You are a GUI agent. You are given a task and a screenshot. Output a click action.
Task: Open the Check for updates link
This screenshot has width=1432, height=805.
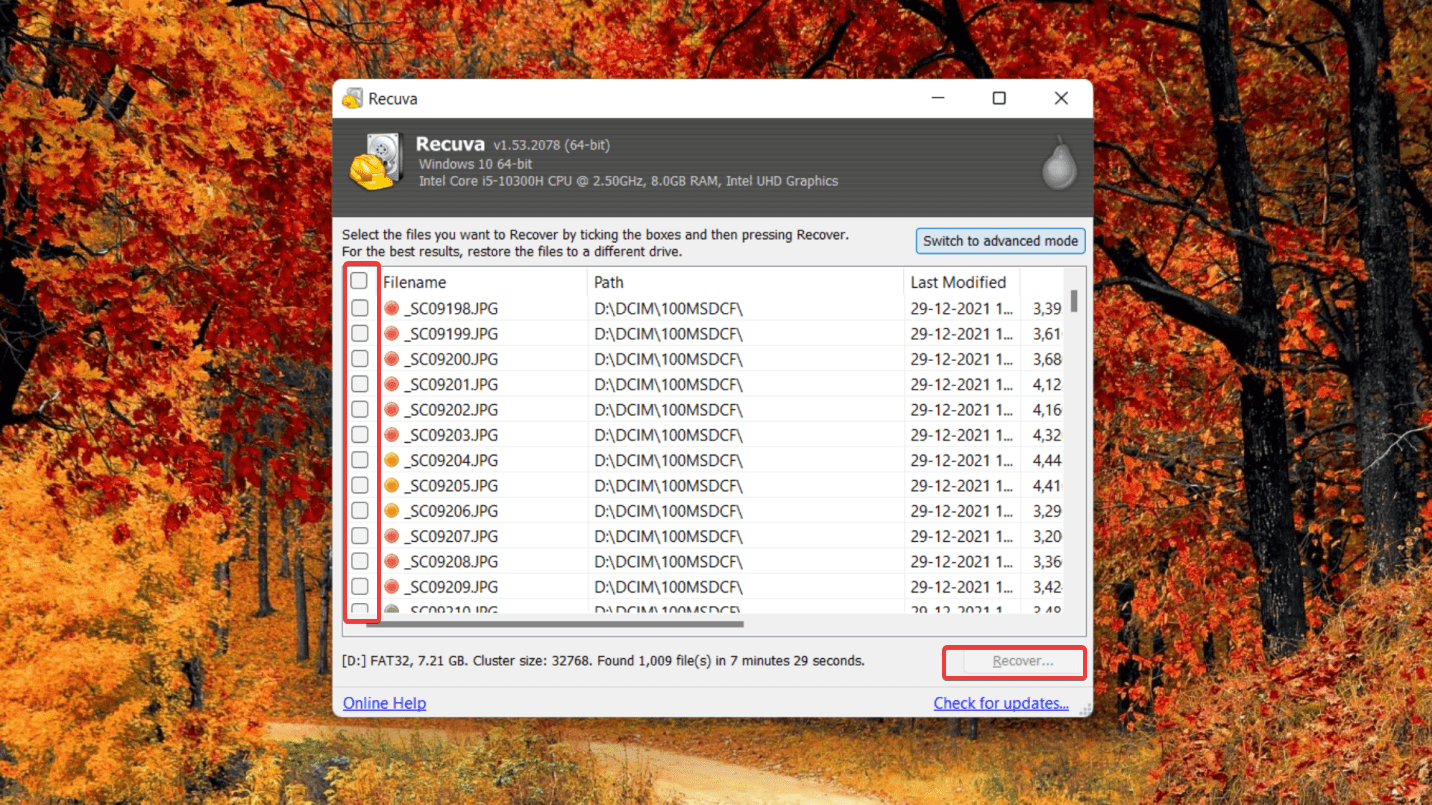pos(1001,703)
